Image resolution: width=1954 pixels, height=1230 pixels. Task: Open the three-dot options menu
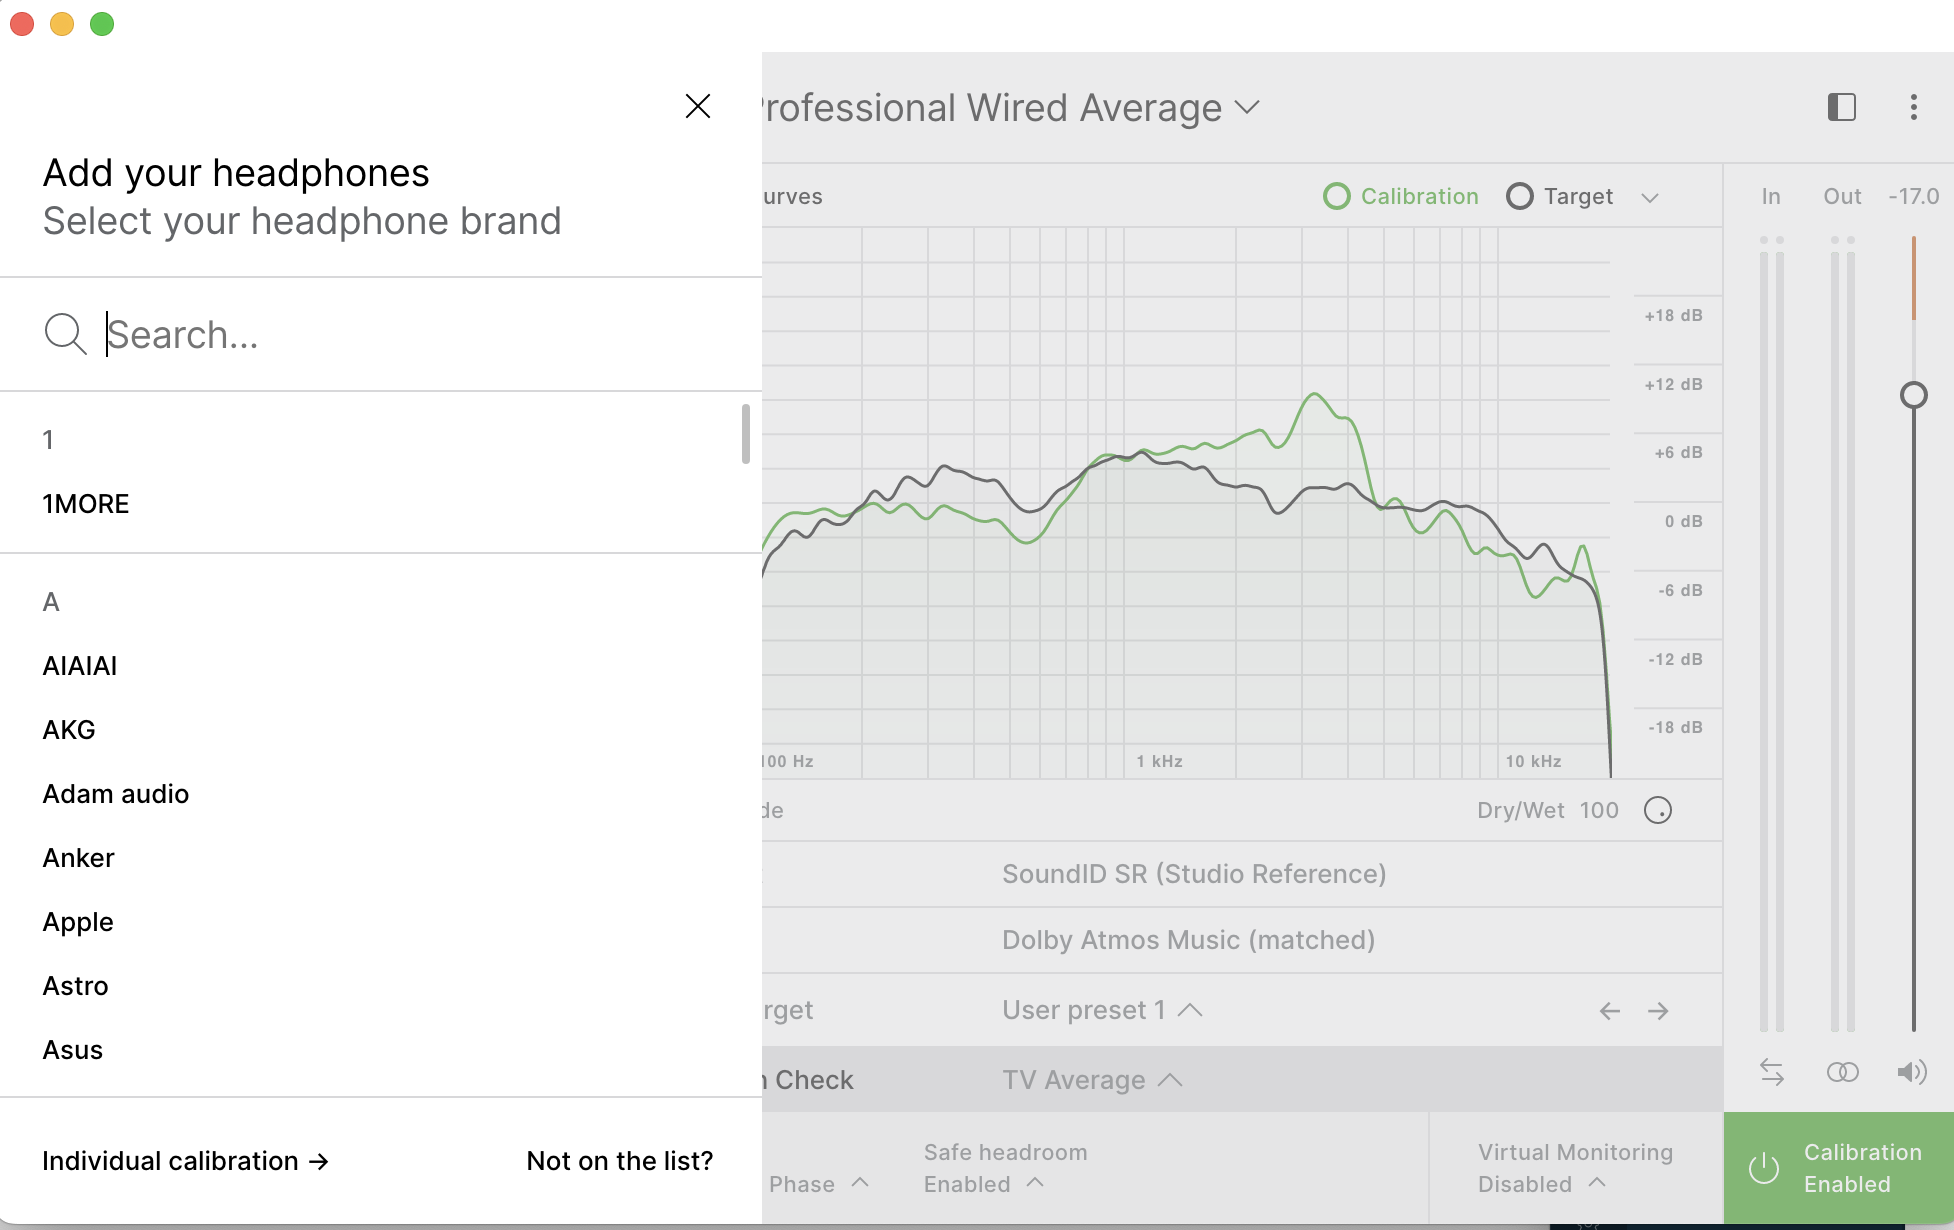click(1913, 107)
